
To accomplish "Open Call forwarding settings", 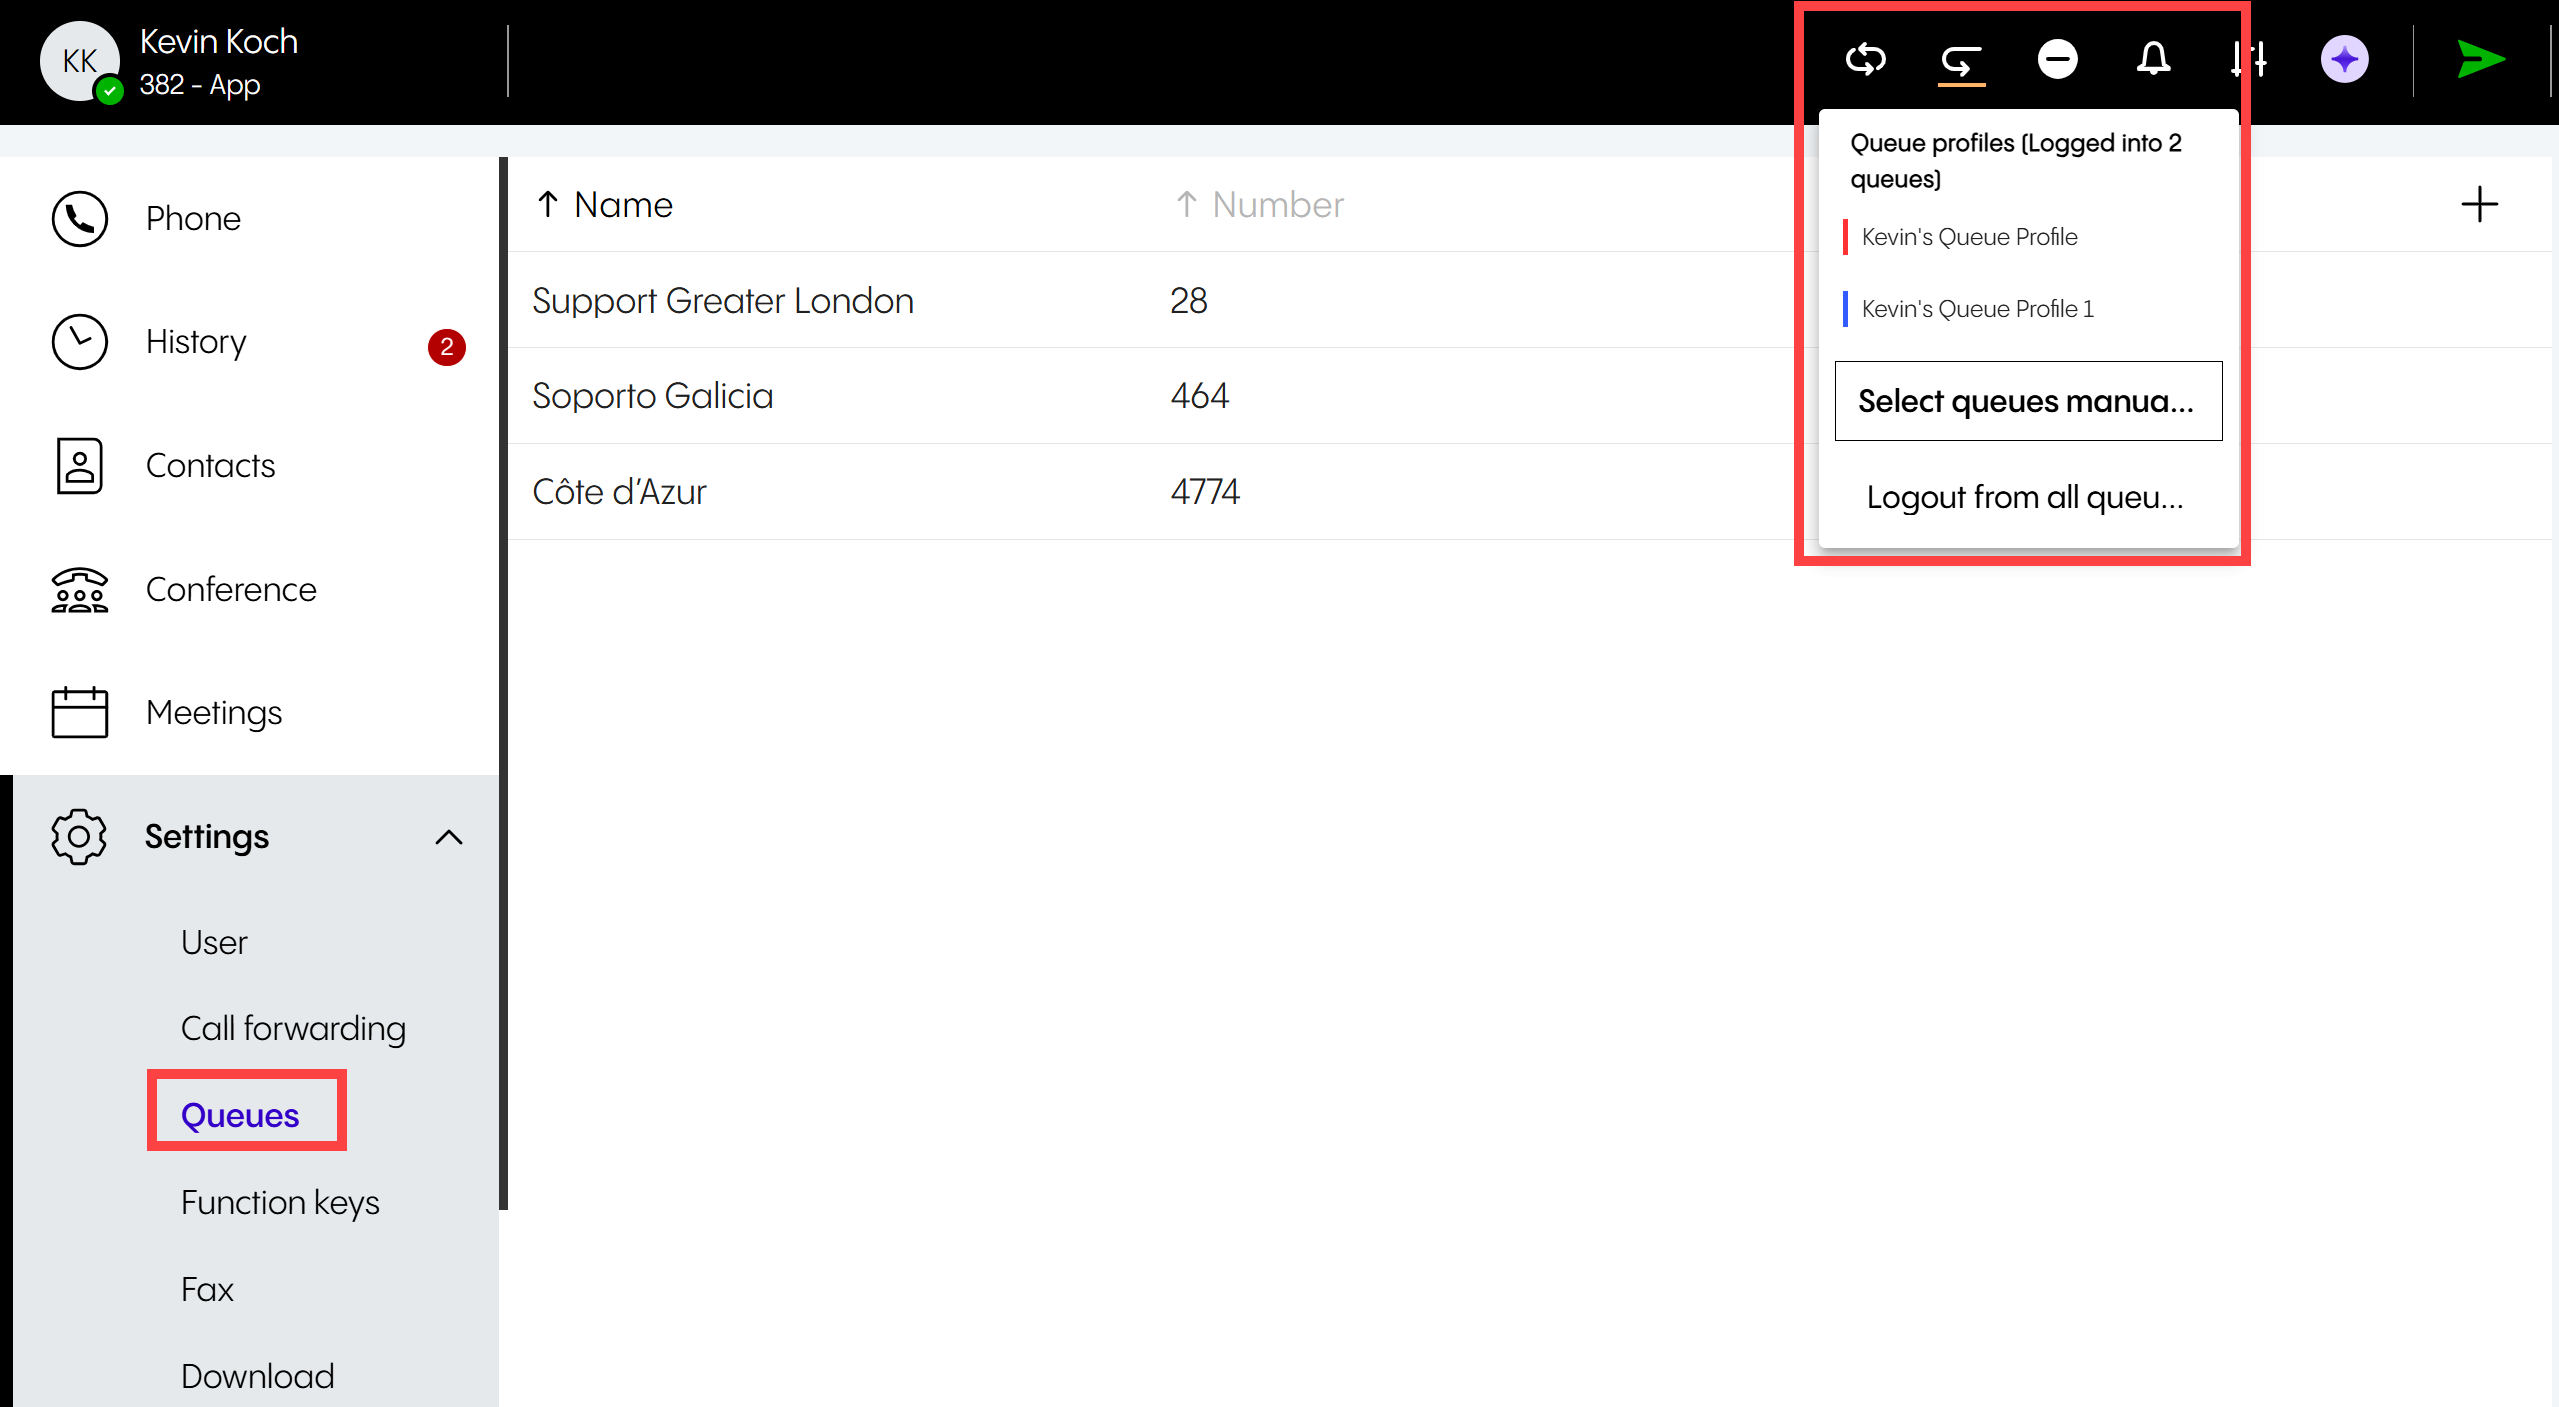I will pyautogui.click(x=293, y=1028).
